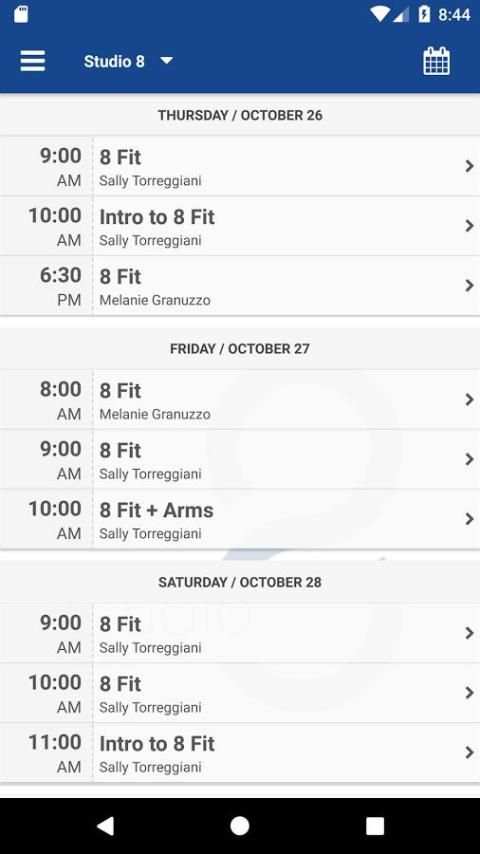Image resolution: width=480 pixels, height=854 pixels.
Task: Open Friday 9:00 AM 8 Fit class
Action: (240, 459)
